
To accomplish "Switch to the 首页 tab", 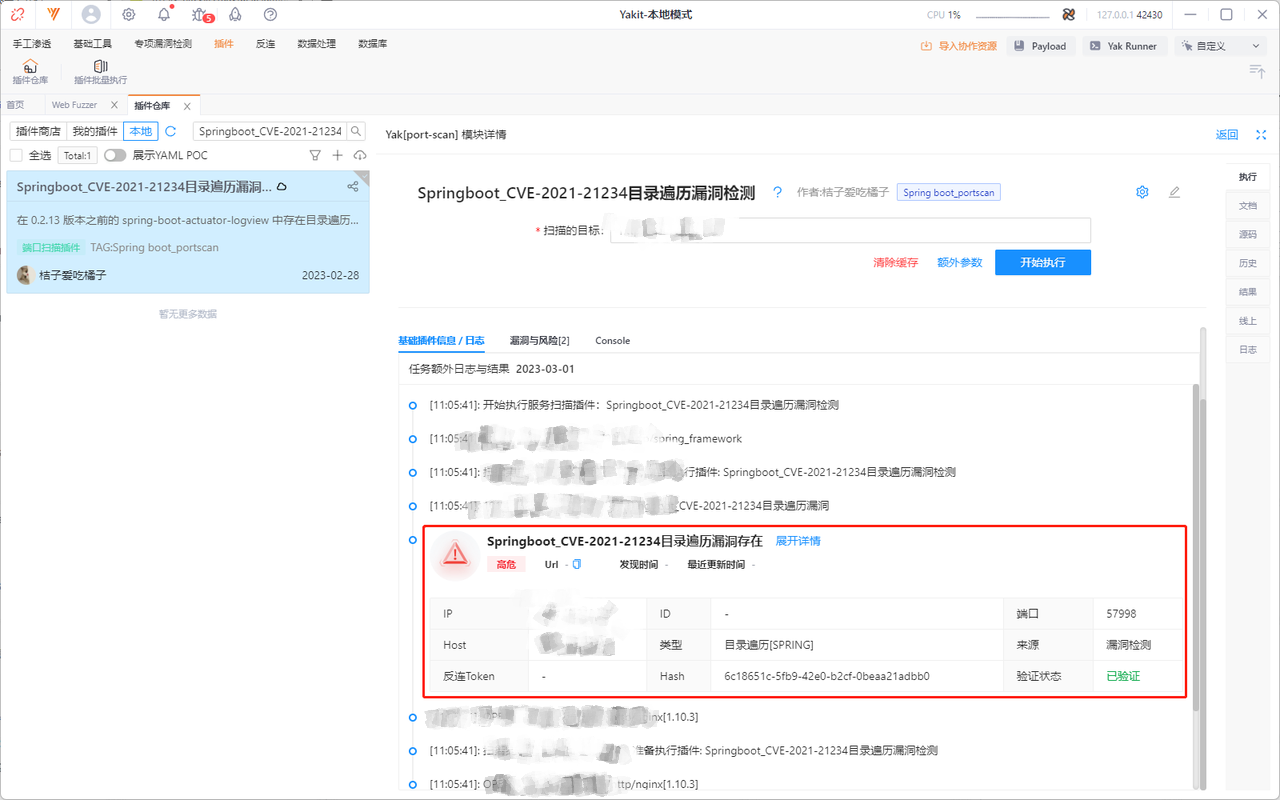I will click(15, 105).
